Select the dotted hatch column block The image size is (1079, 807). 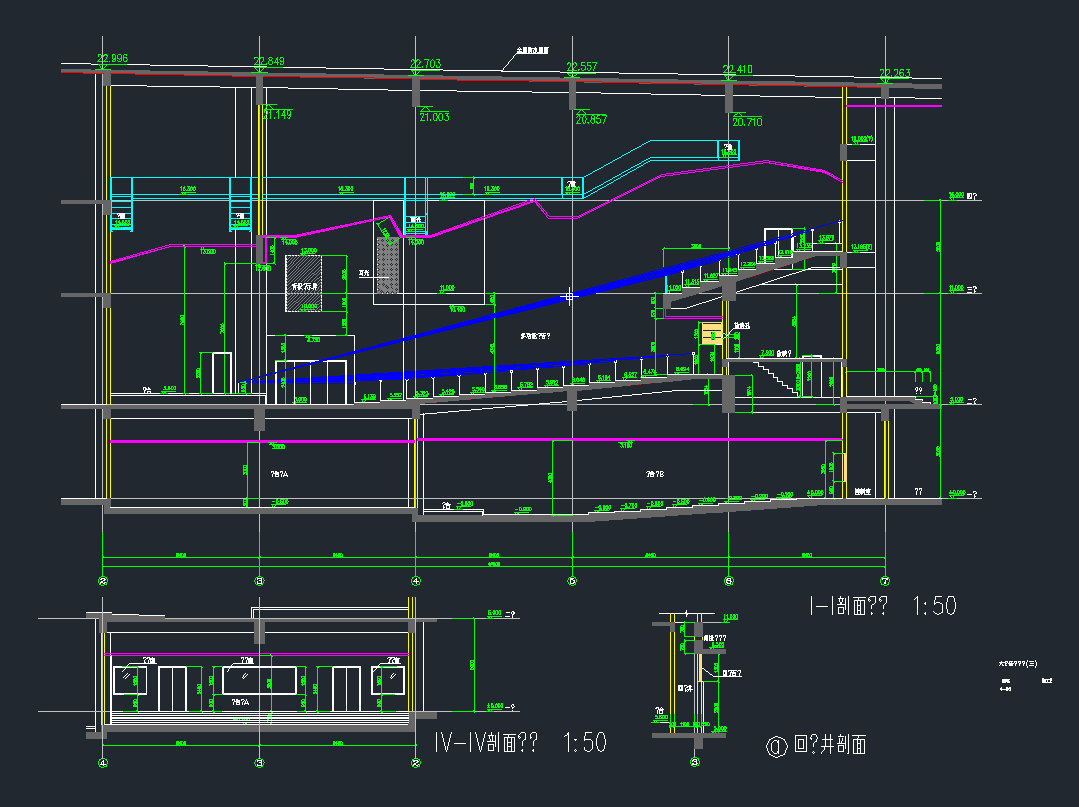point(387,265)
